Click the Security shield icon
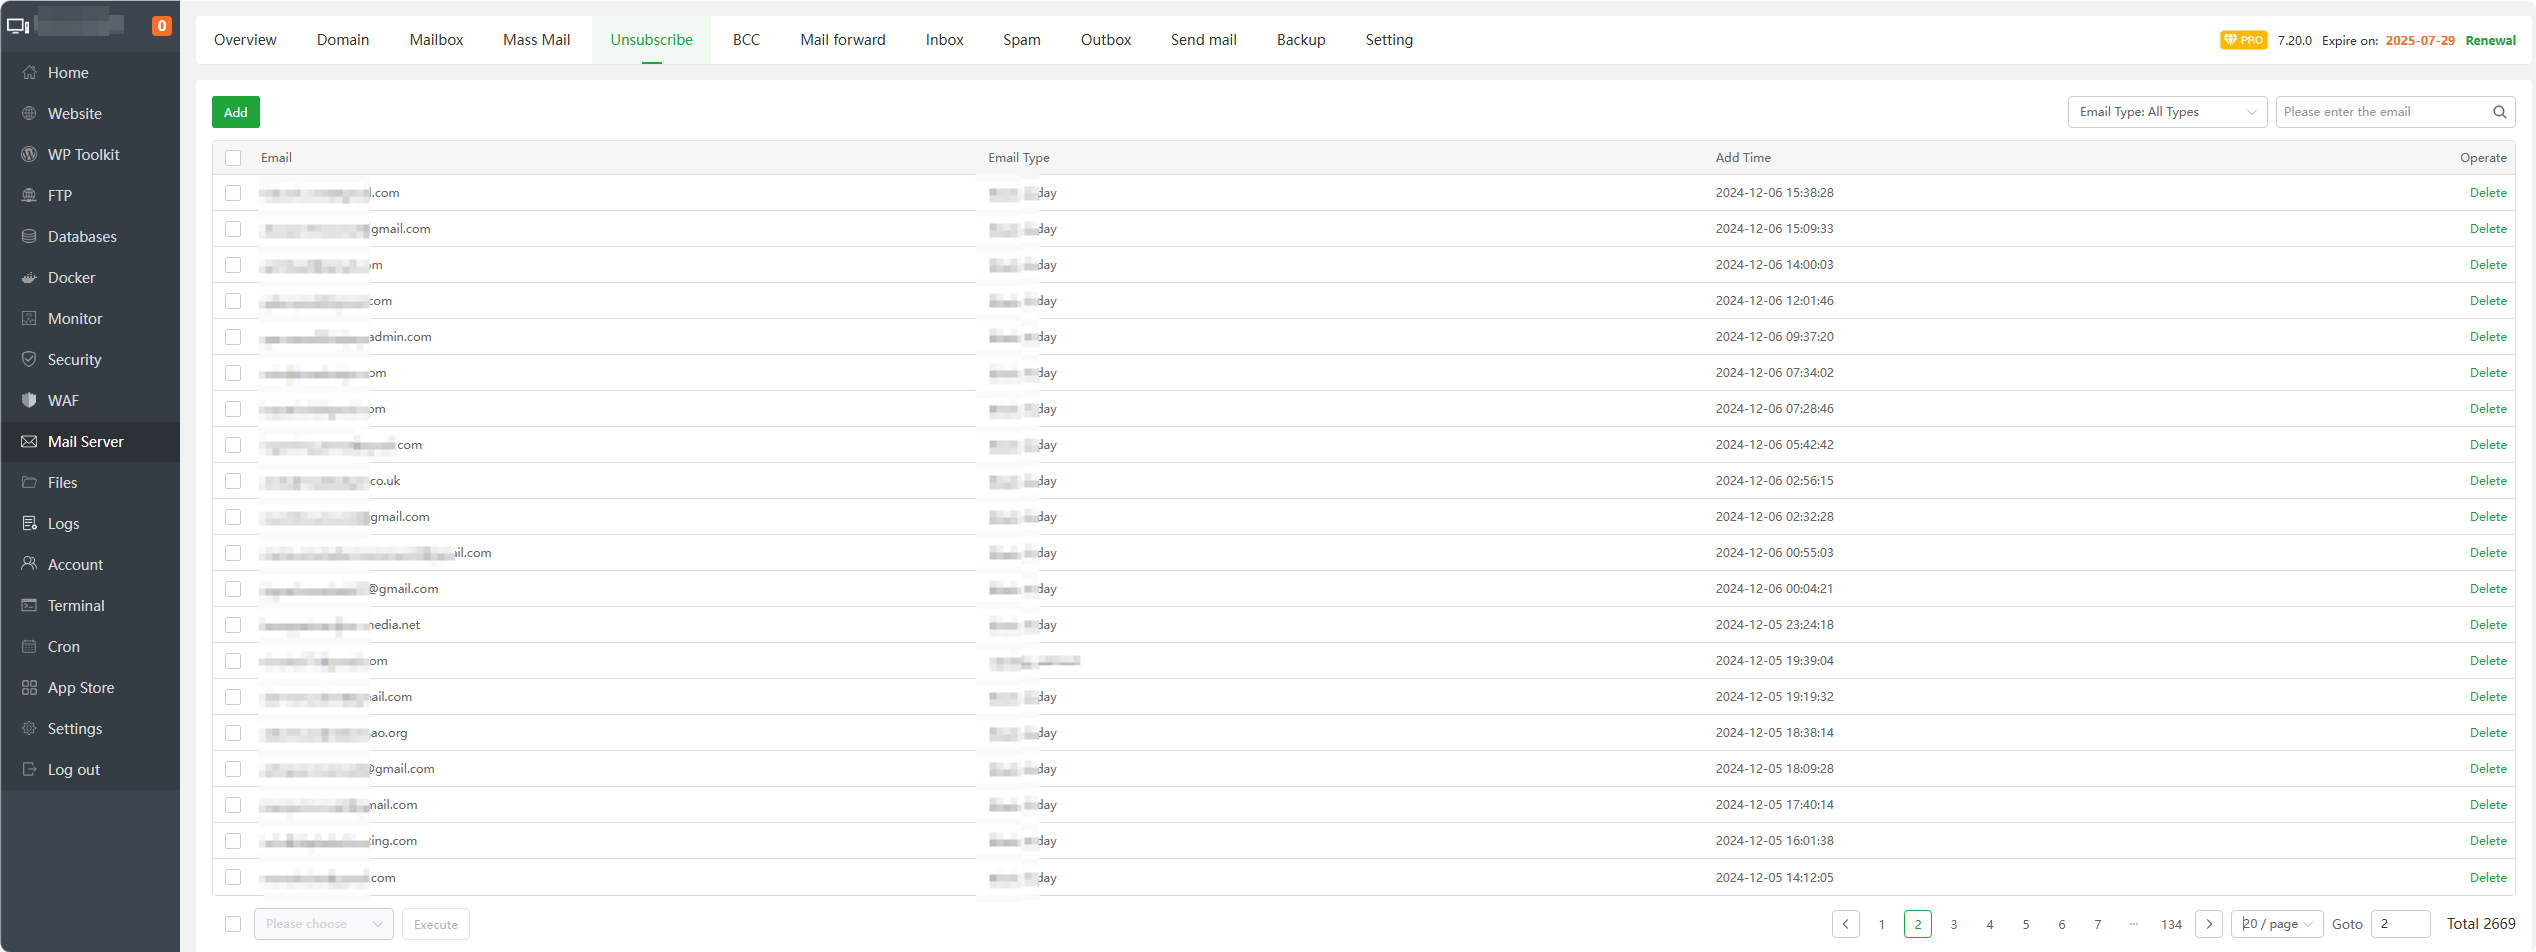Viewport: 2536px width, 952px height. click(29, 359)
